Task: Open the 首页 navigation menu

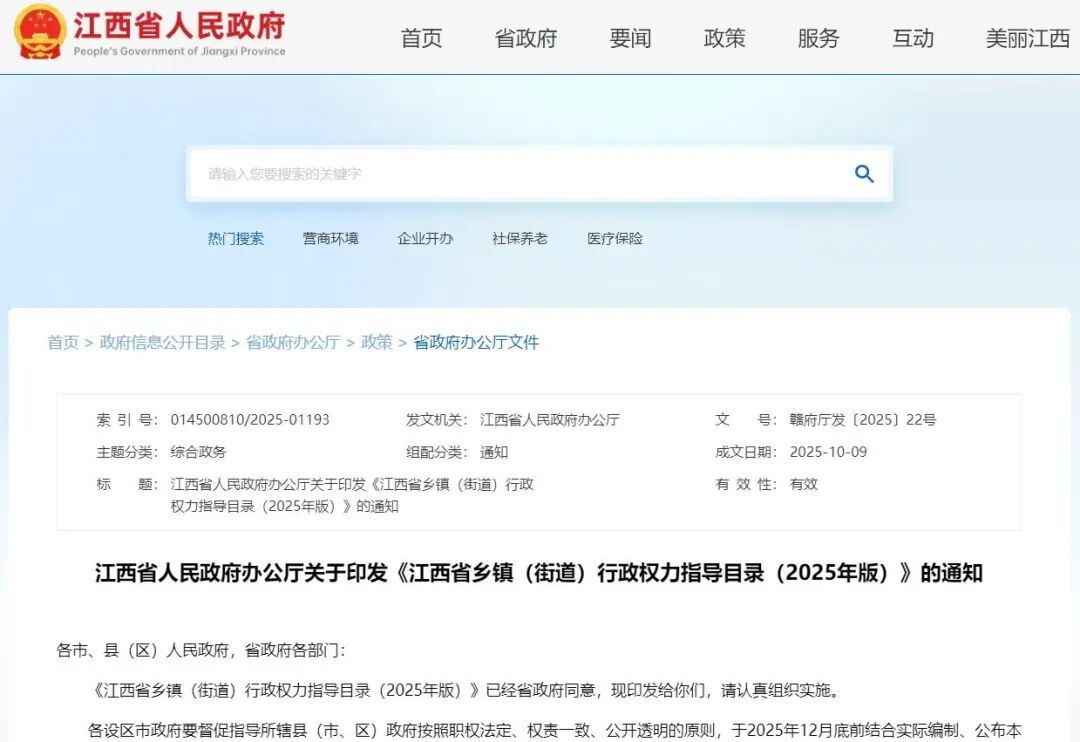Action: click(420, 38)
